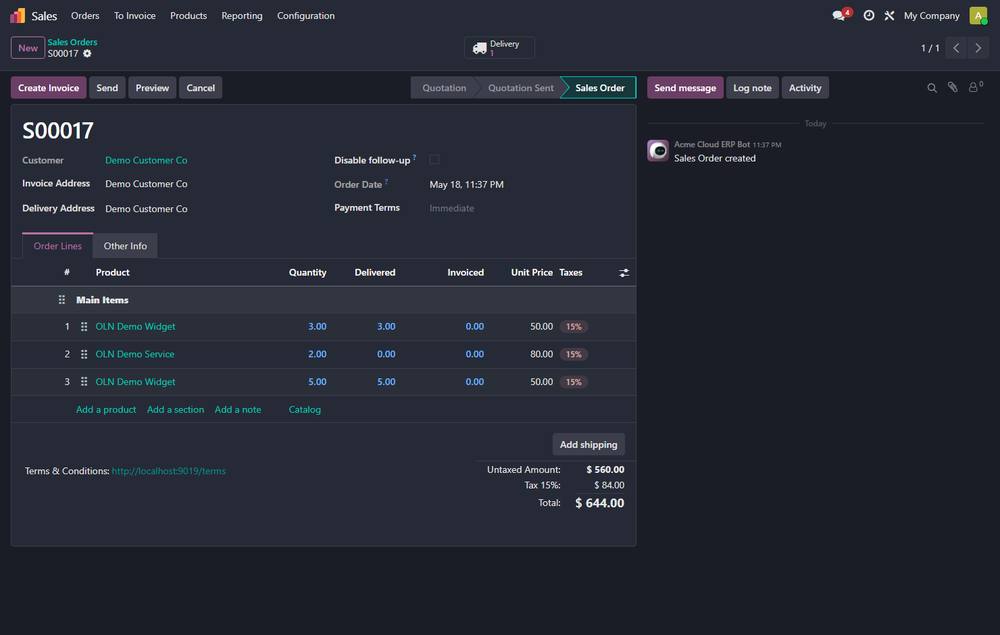
Task: Click the Total $ 644.00 amount
Action: tap(599, 503)
